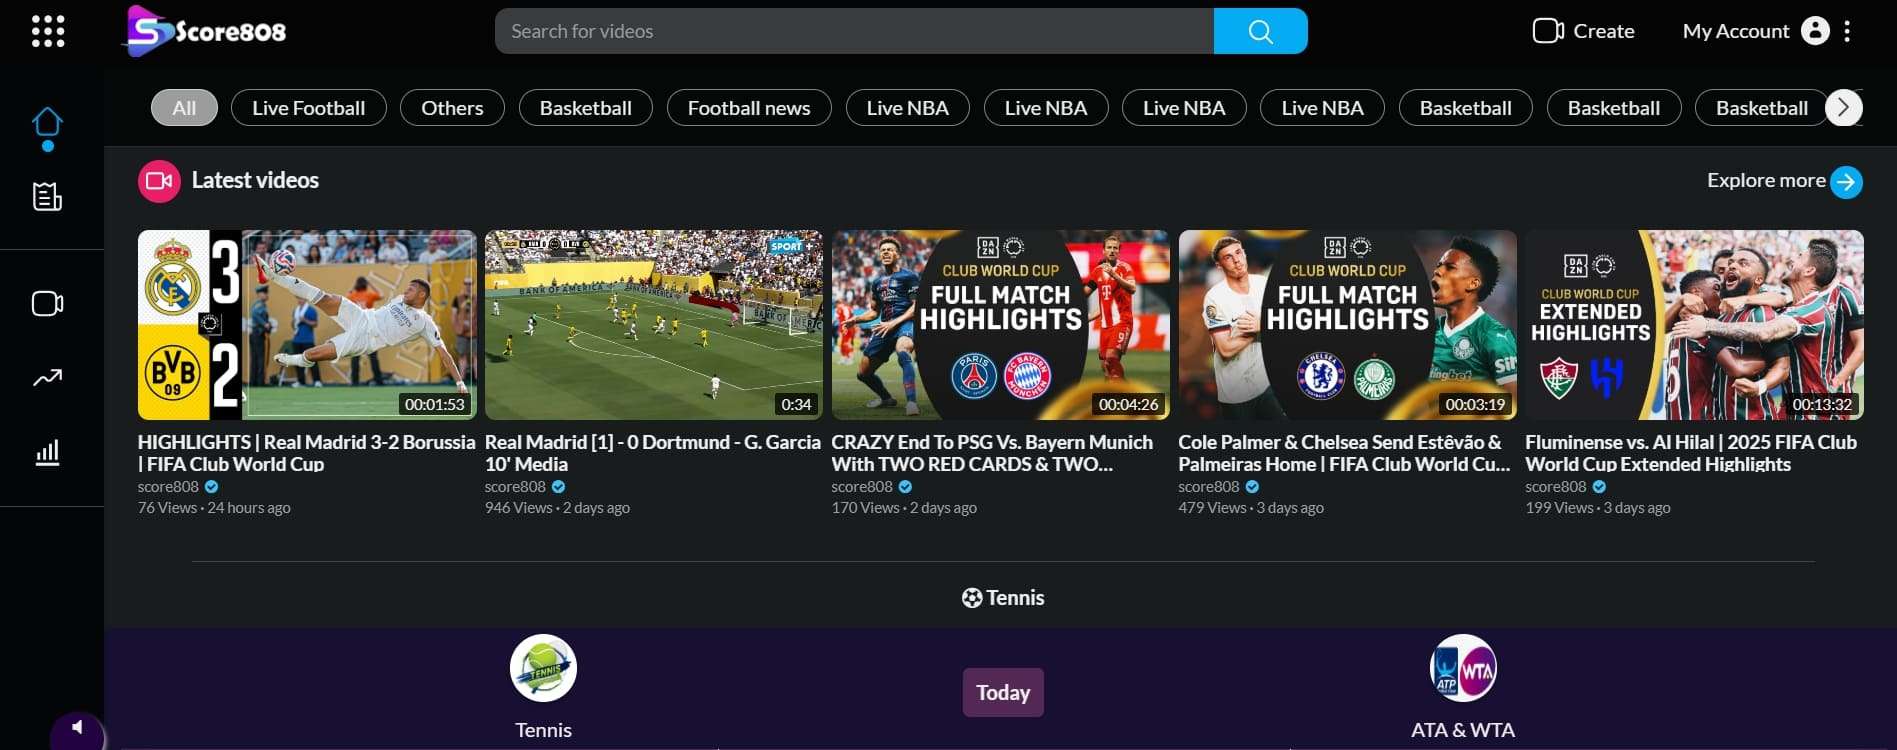Click the Create video camera icon
The height and width of the screenshot is (750, 1897).
(1548, 31)
